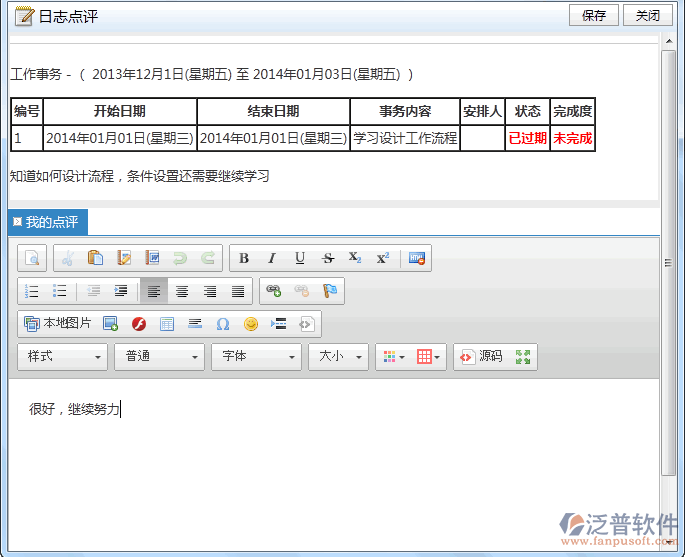Insert a Flash object
The width and height of the screenshot is (689, 557).
point(139,324)
